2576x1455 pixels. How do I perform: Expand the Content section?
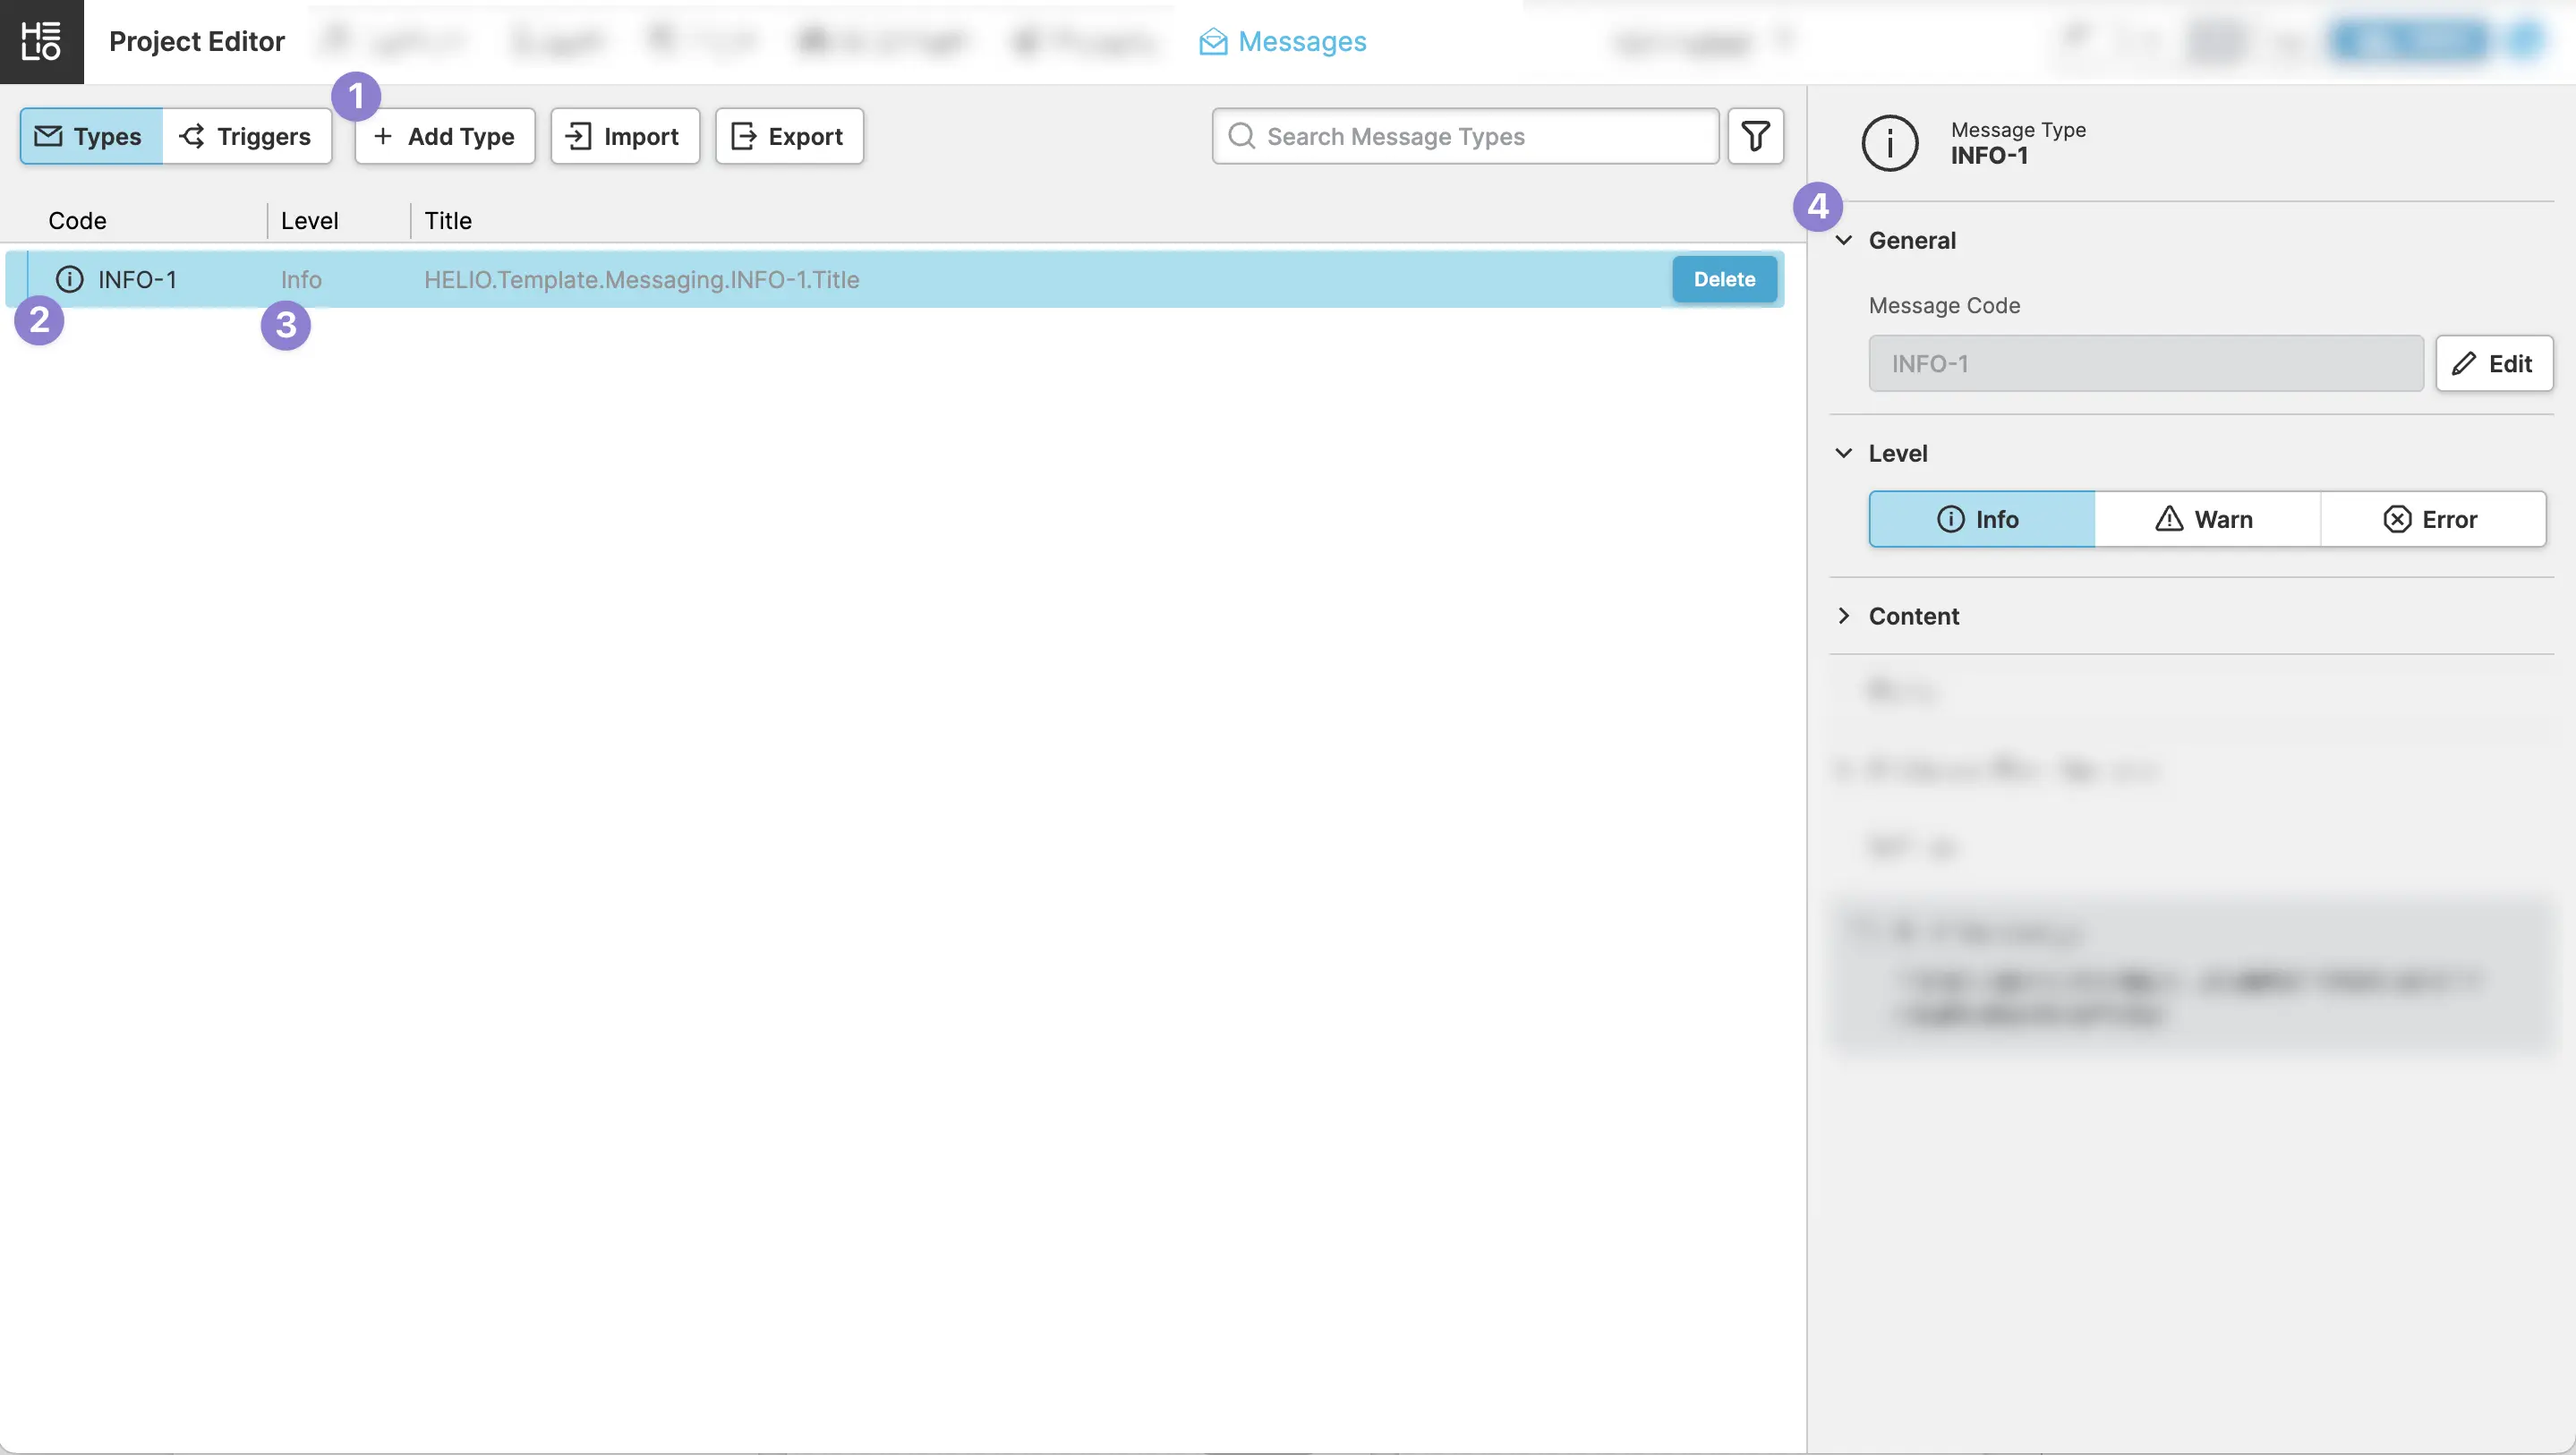click(1844, 616)
